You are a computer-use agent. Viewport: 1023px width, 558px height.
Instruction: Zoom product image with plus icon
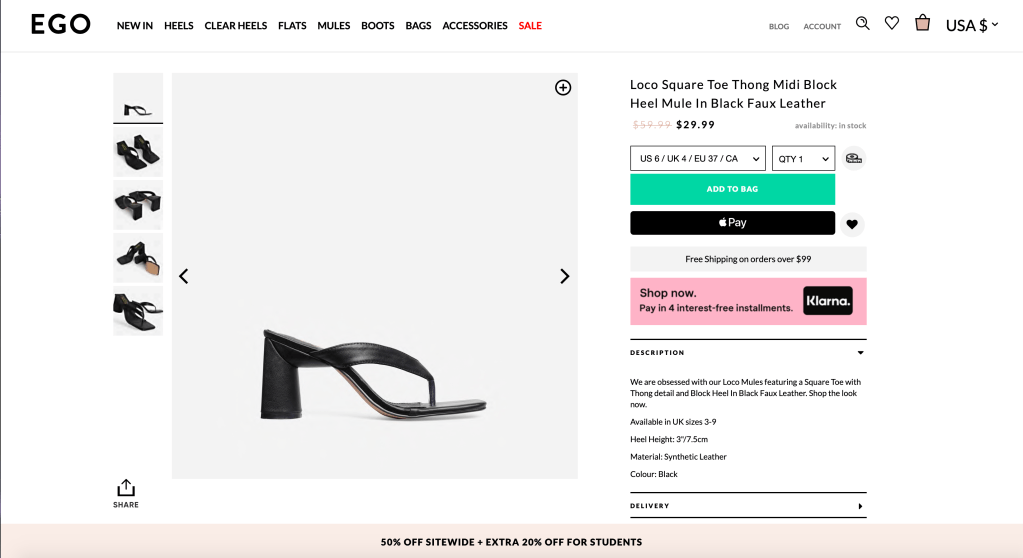coord(563,87)
